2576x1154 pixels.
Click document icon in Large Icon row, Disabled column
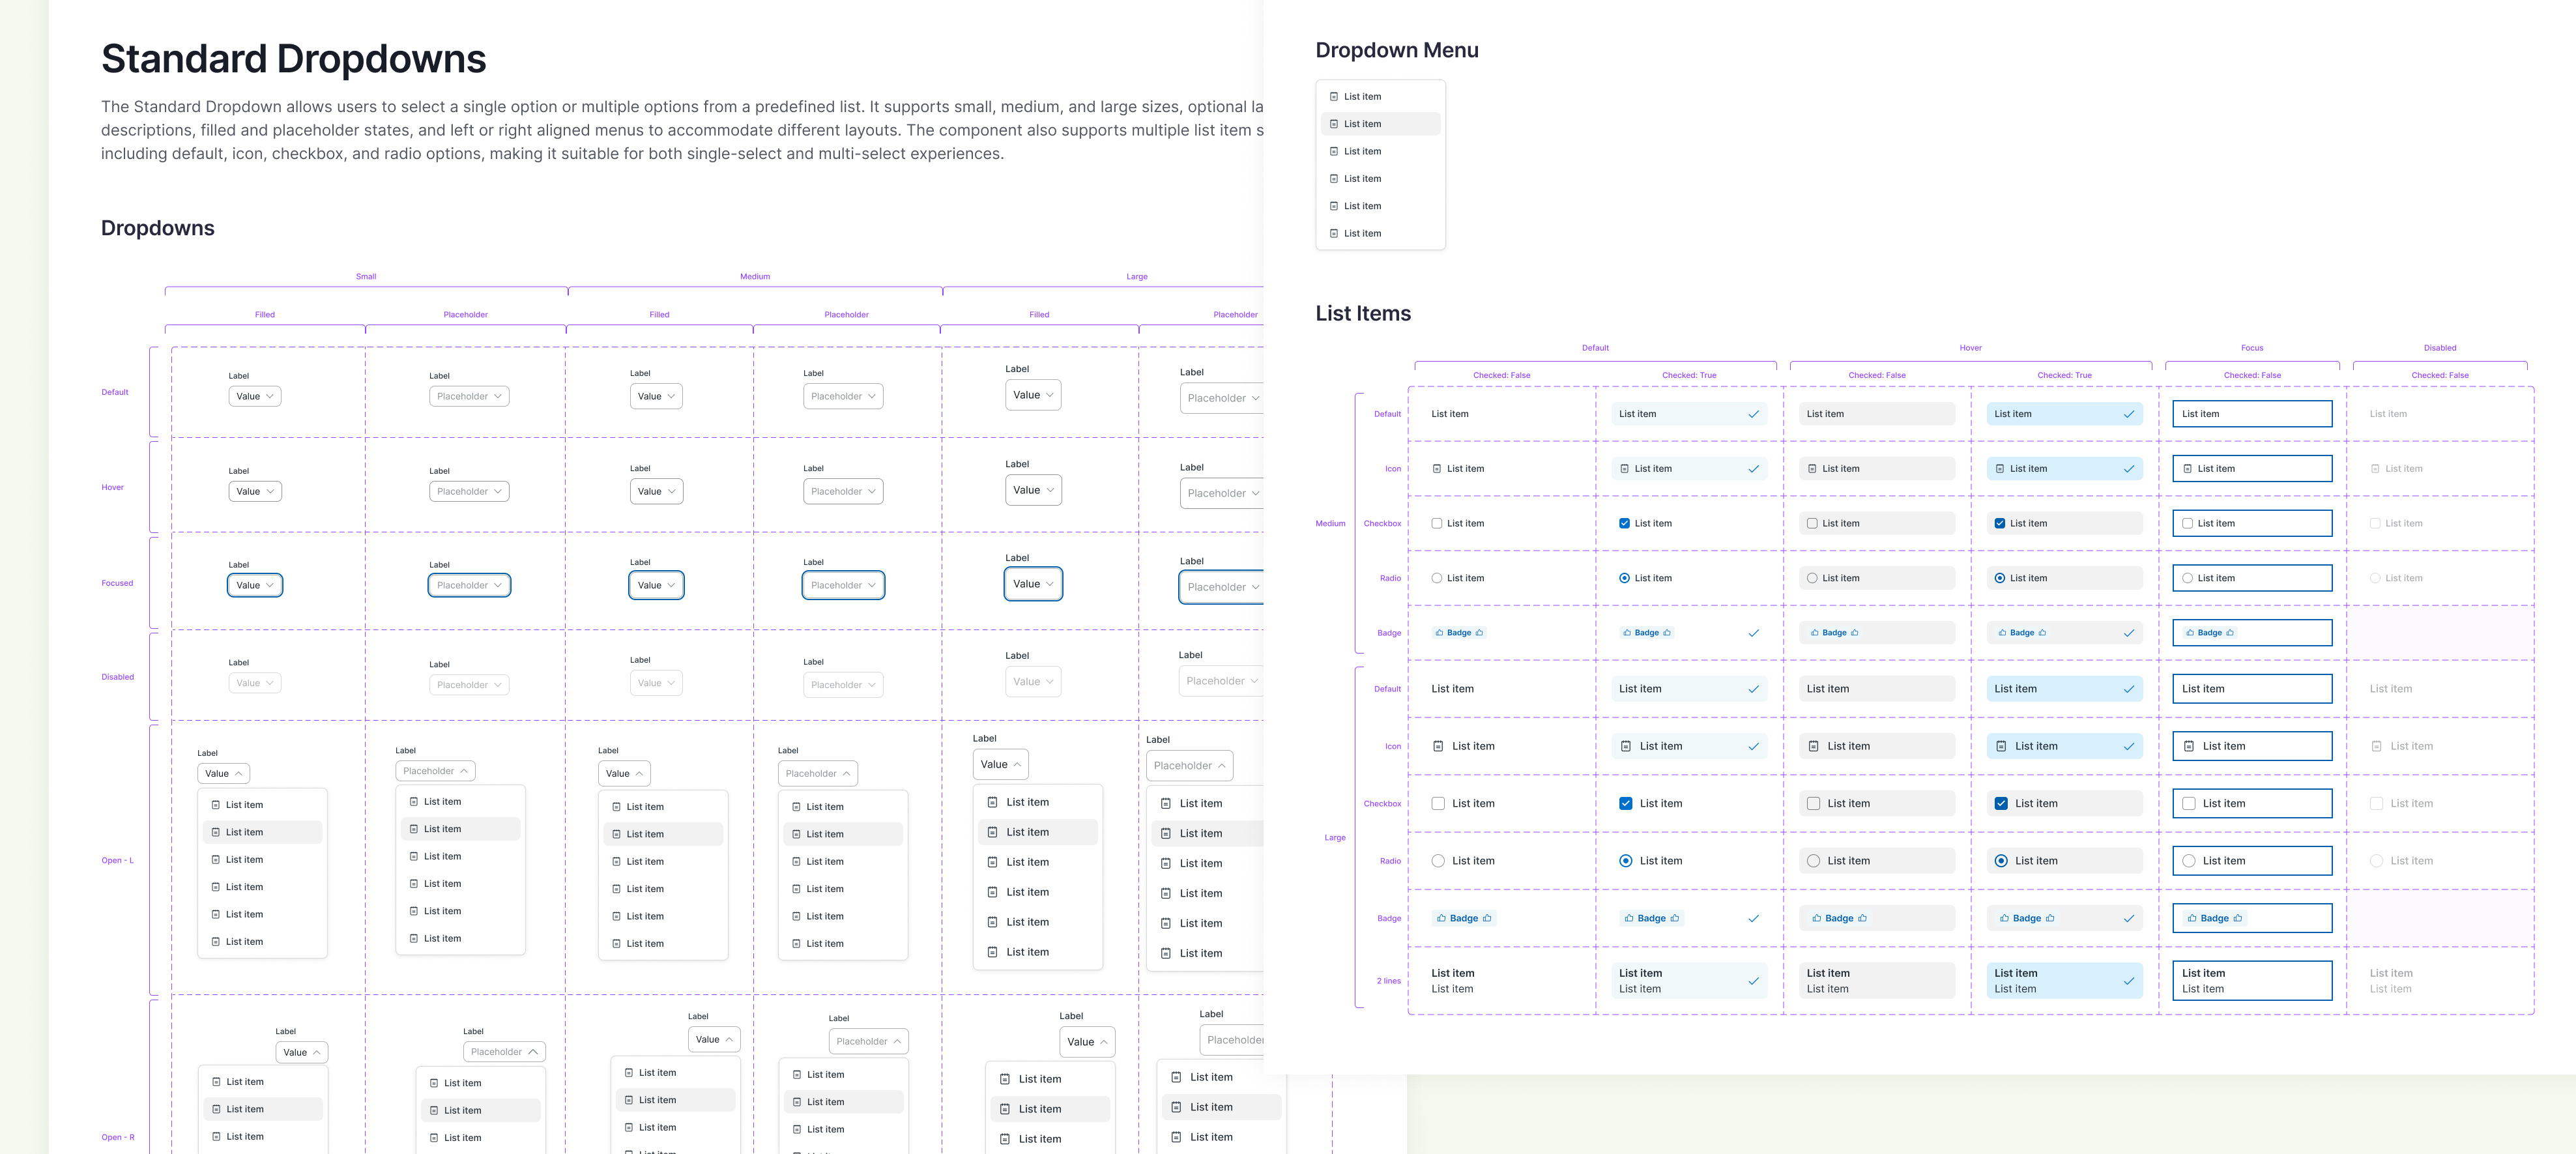tap(2377, 746)
